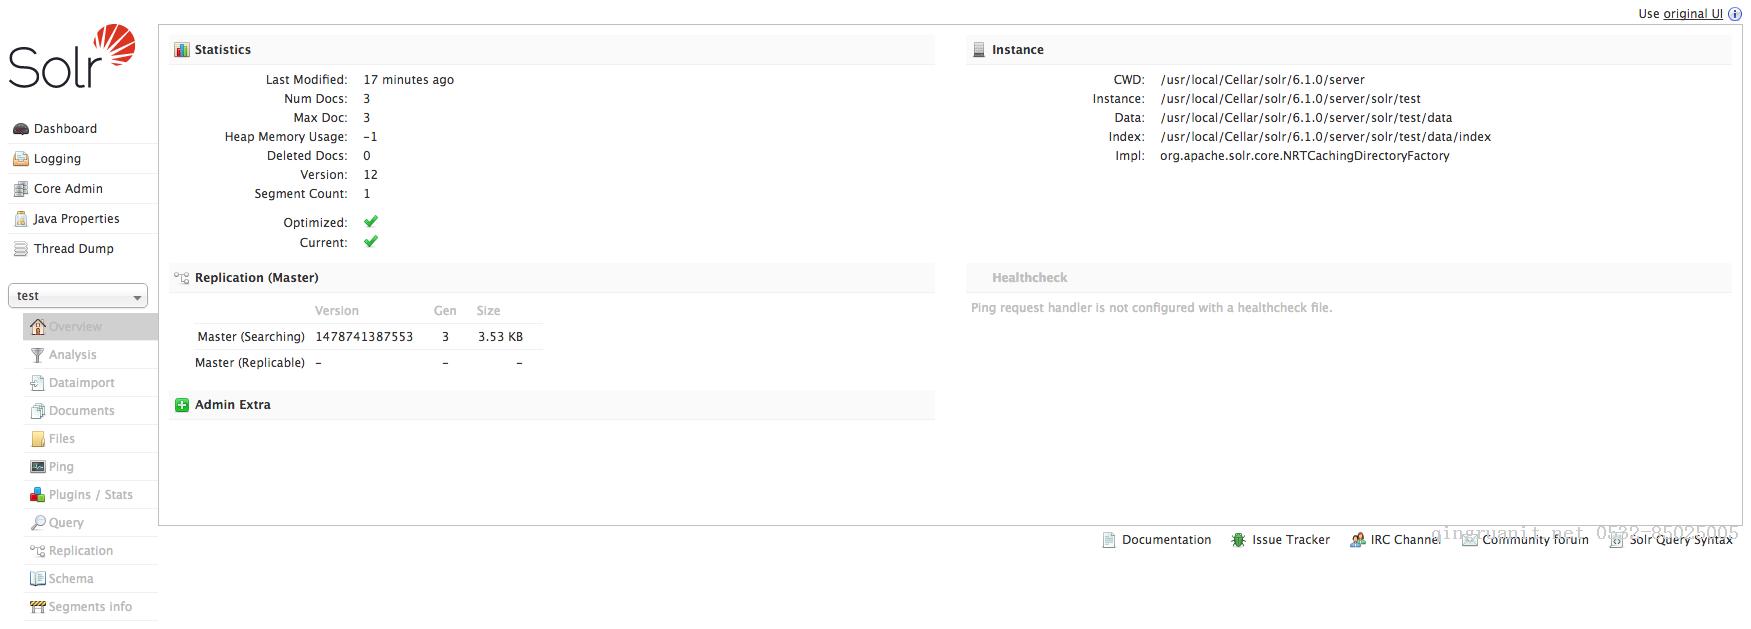Open Core Admin in the sidebar
Image resolution: width=1751 pixels, height=629 pixels.
tap(68, 189)
